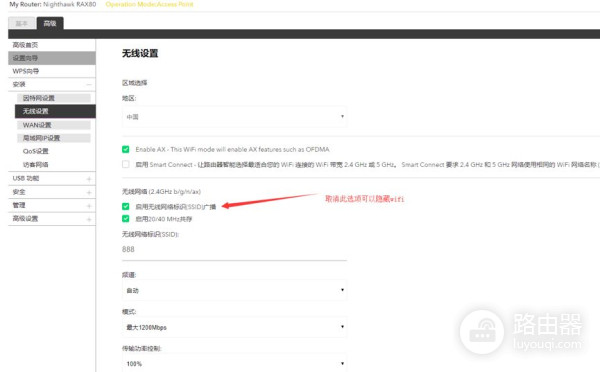Open the 频道 channel dropdown
This screenshot has height=372, width=600.
tap(234, 290)
